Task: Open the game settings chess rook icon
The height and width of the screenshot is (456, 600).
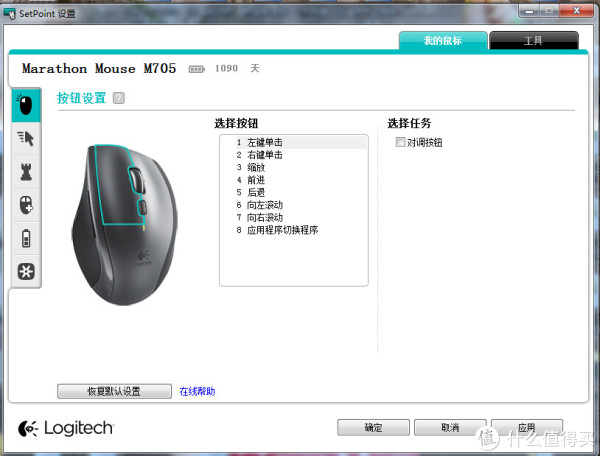Action: [x=25, y=171]
